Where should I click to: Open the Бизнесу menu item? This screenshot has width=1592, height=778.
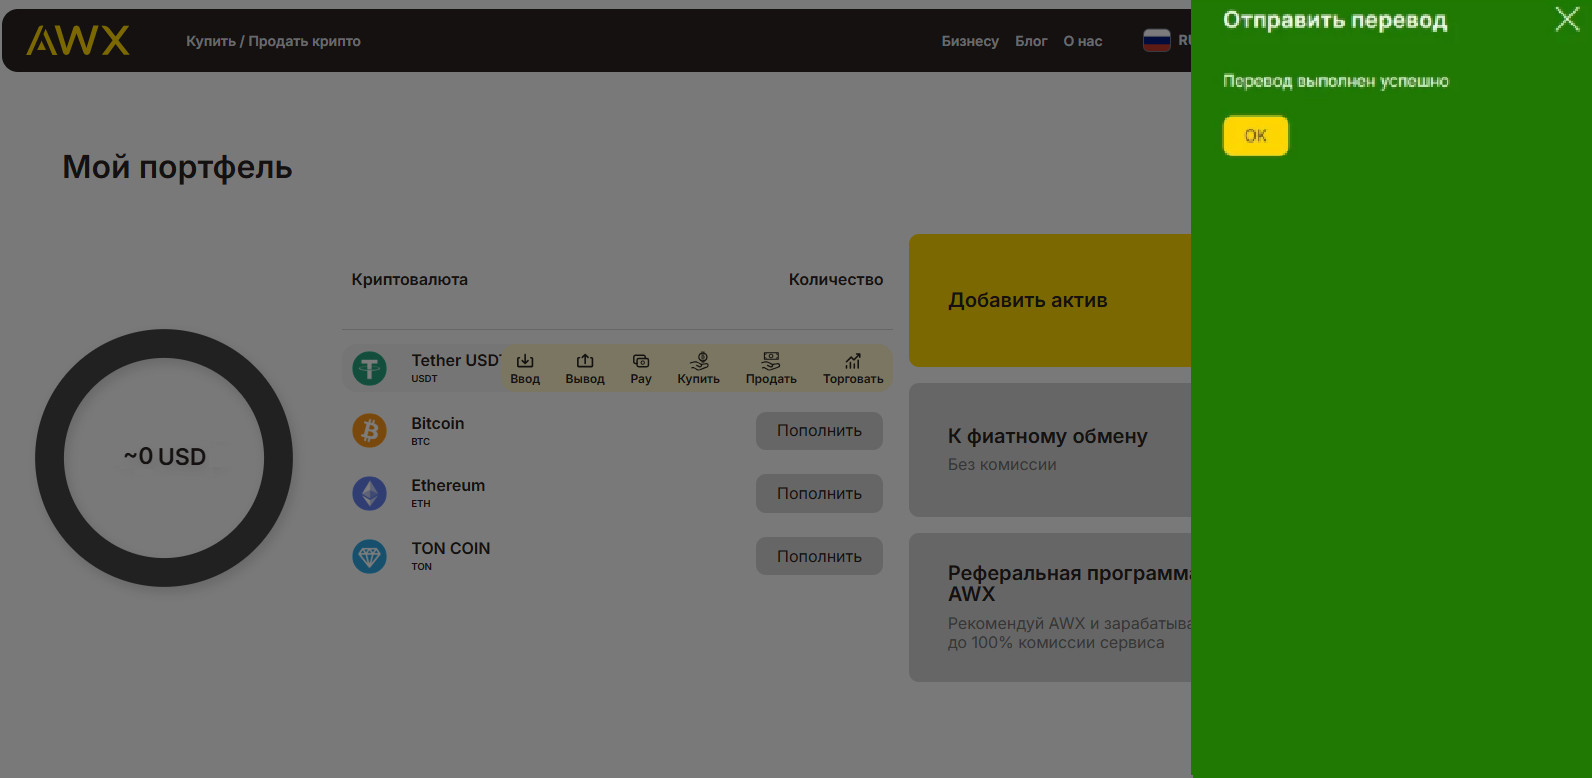(x=969, y=41)
